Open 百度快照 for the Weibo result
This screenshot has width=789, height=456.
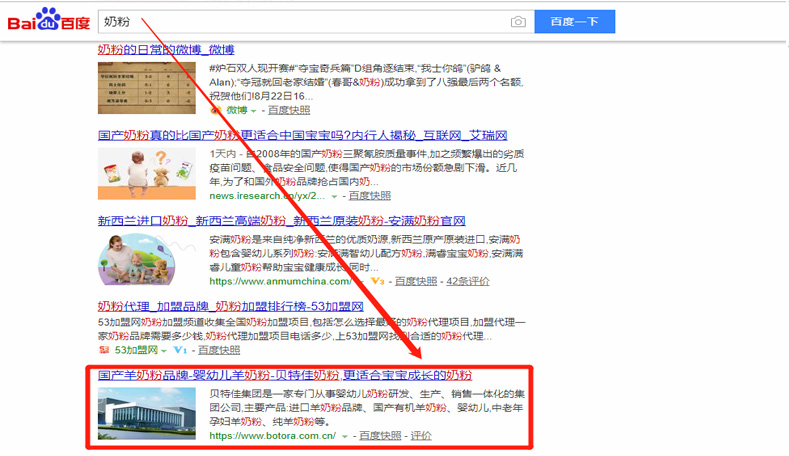pyautogui.click(x=289, y=110)
